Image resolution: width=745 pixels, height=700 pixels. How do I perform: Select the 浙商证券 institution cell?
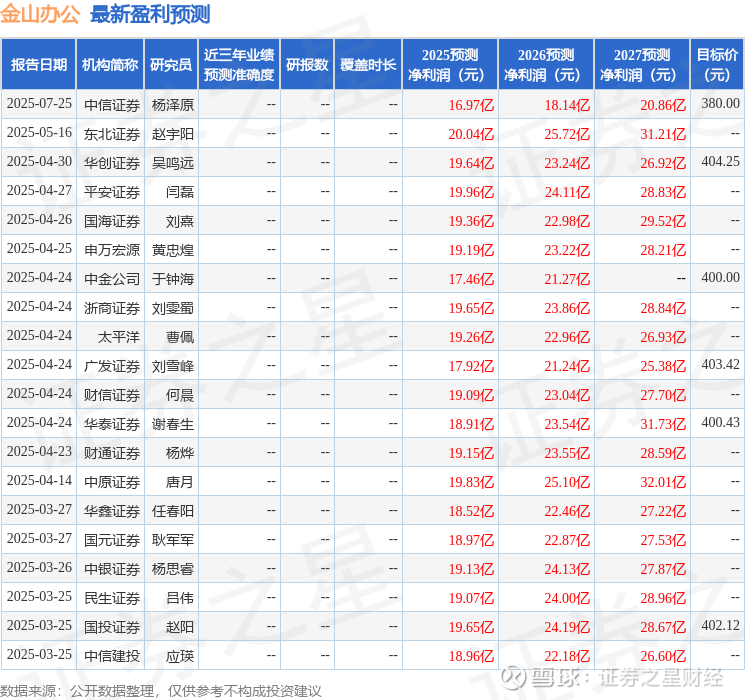112,308
